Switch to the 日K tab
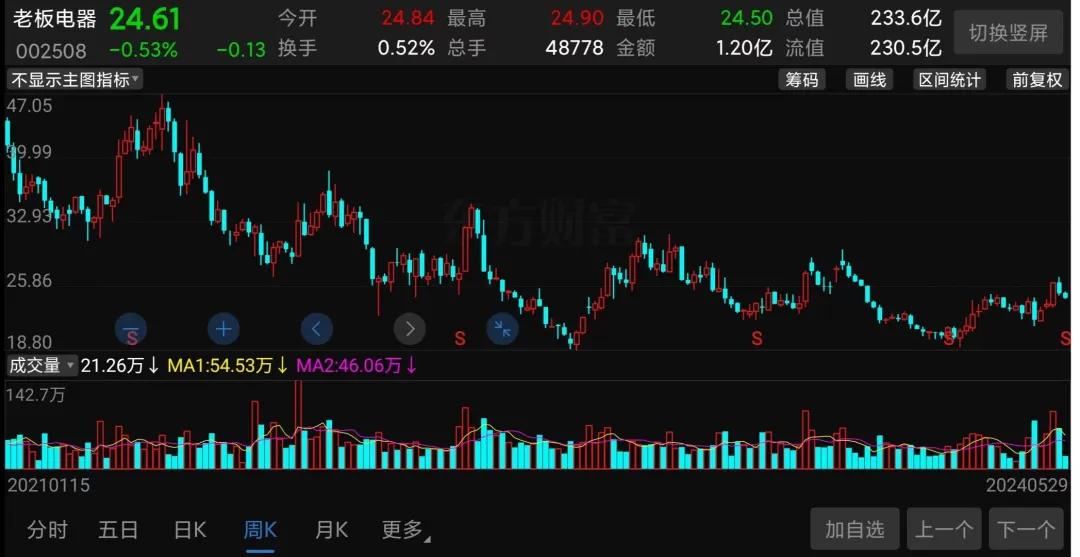Image resolution: width=1080 pixels, height=557 pixels. tap(190, 529)
